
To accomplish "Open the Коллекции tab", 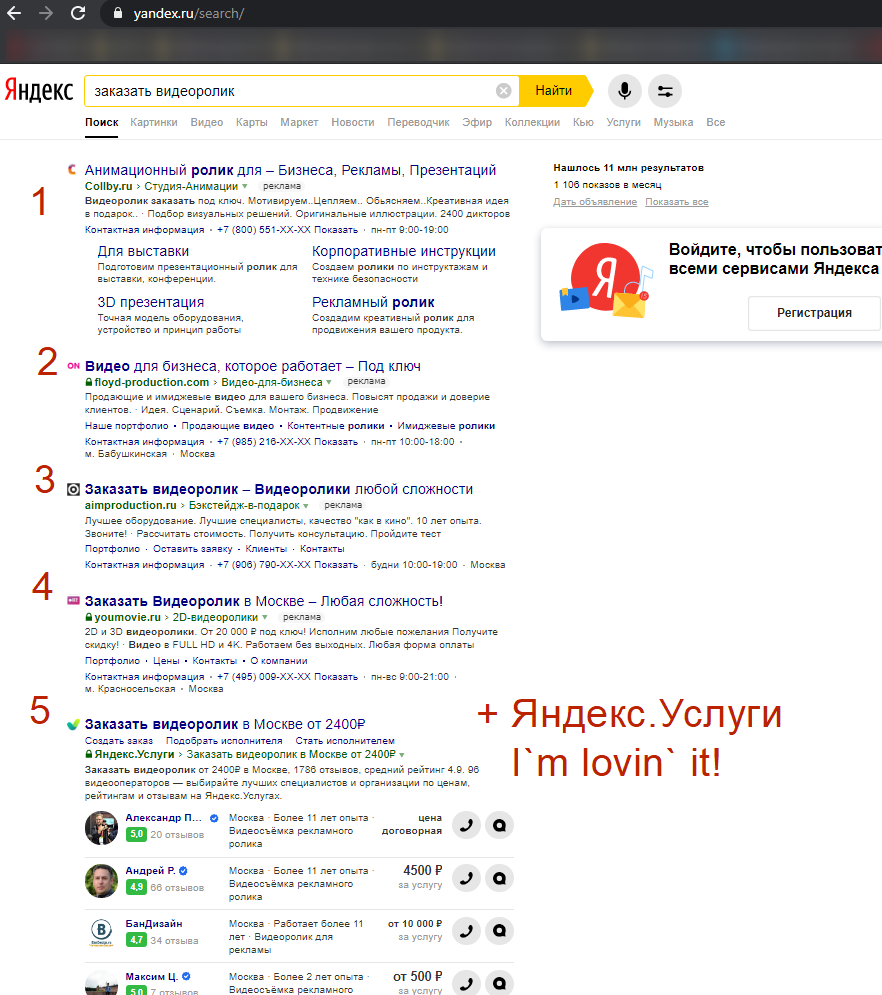I will pyautogui.click(x=532, y=122).
